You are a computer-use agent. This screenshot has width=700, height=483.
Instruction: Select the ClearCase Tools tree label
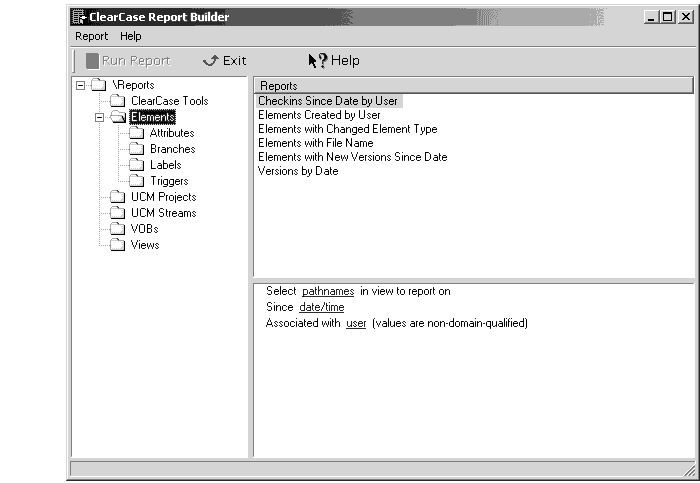click(x=170, y=101)
